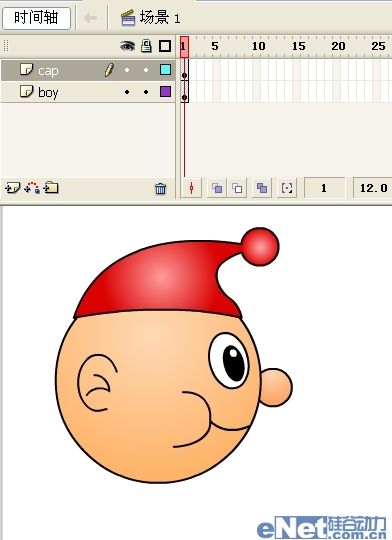
Task: Click the add motion guide icon
Action: coord(32,188)
